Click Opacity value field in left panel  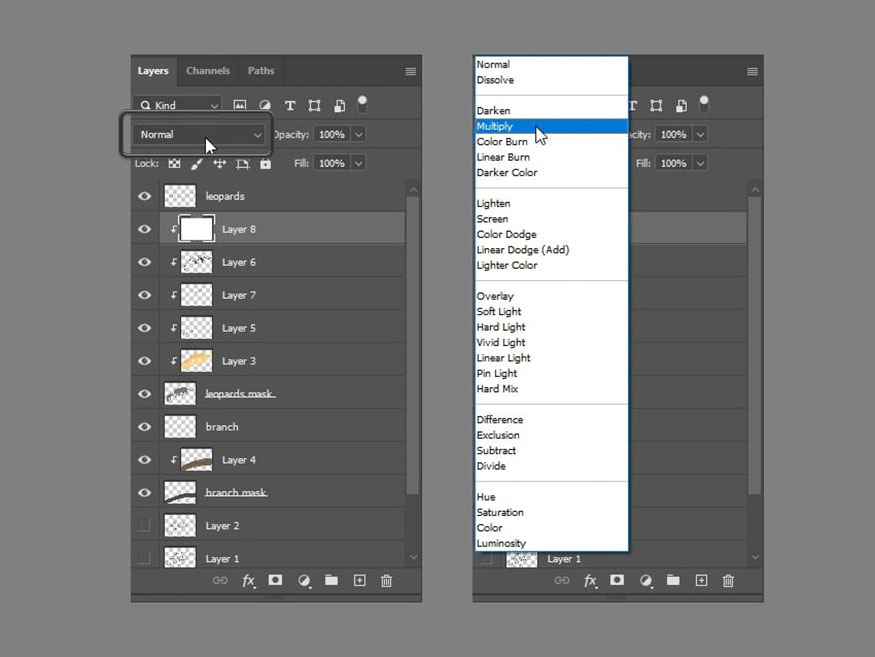click(x=332, y=135)
